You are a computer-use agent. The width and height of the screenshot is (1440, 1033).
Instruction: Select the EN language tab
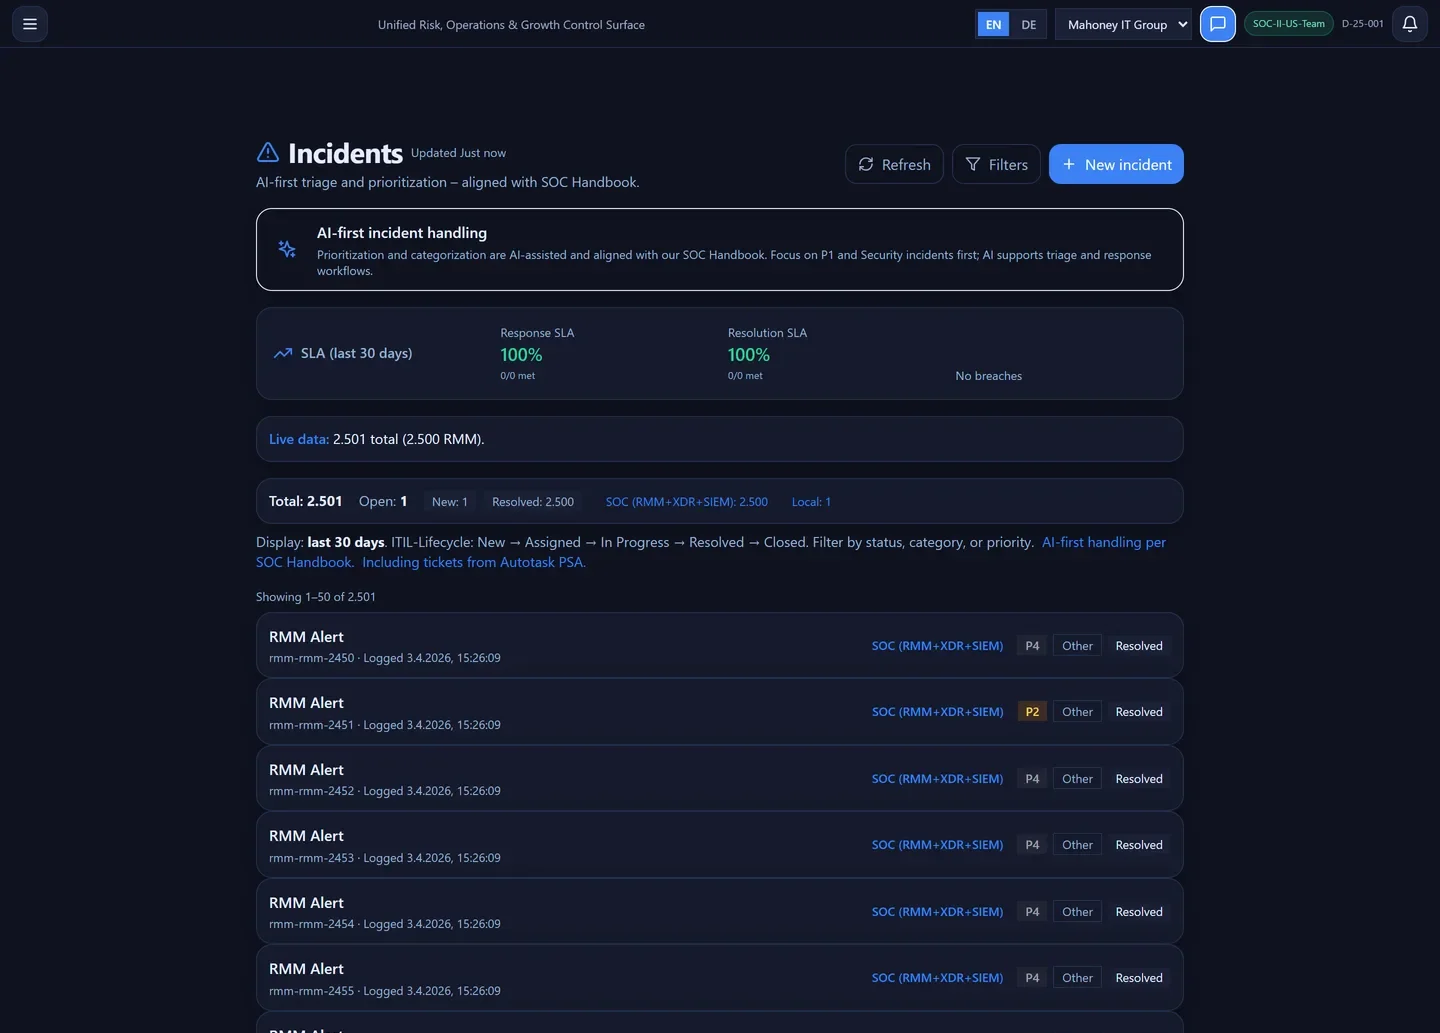tap(993, 23)
